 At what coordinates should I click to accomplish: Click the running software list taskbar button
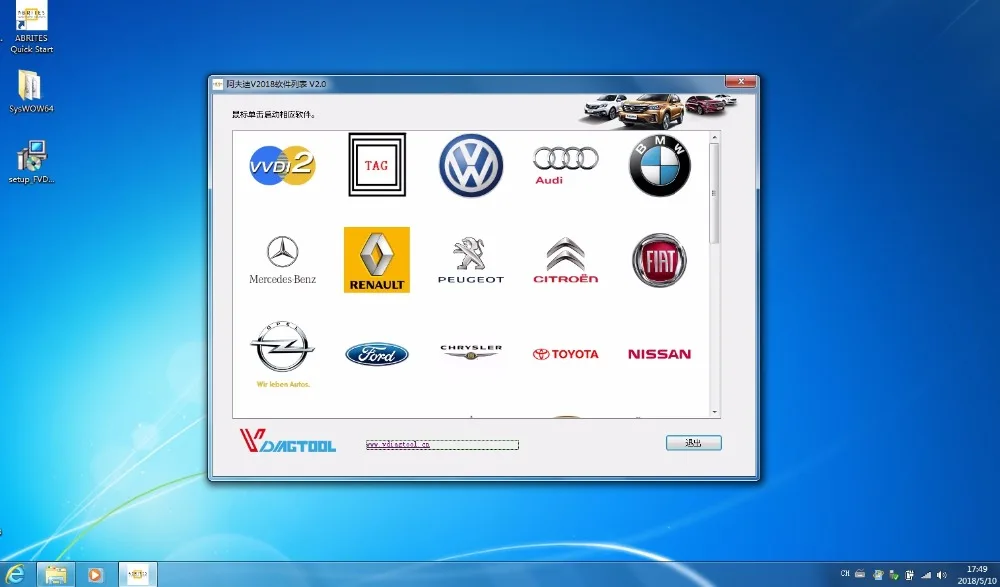pyautogui.click(x=138, y=575)
